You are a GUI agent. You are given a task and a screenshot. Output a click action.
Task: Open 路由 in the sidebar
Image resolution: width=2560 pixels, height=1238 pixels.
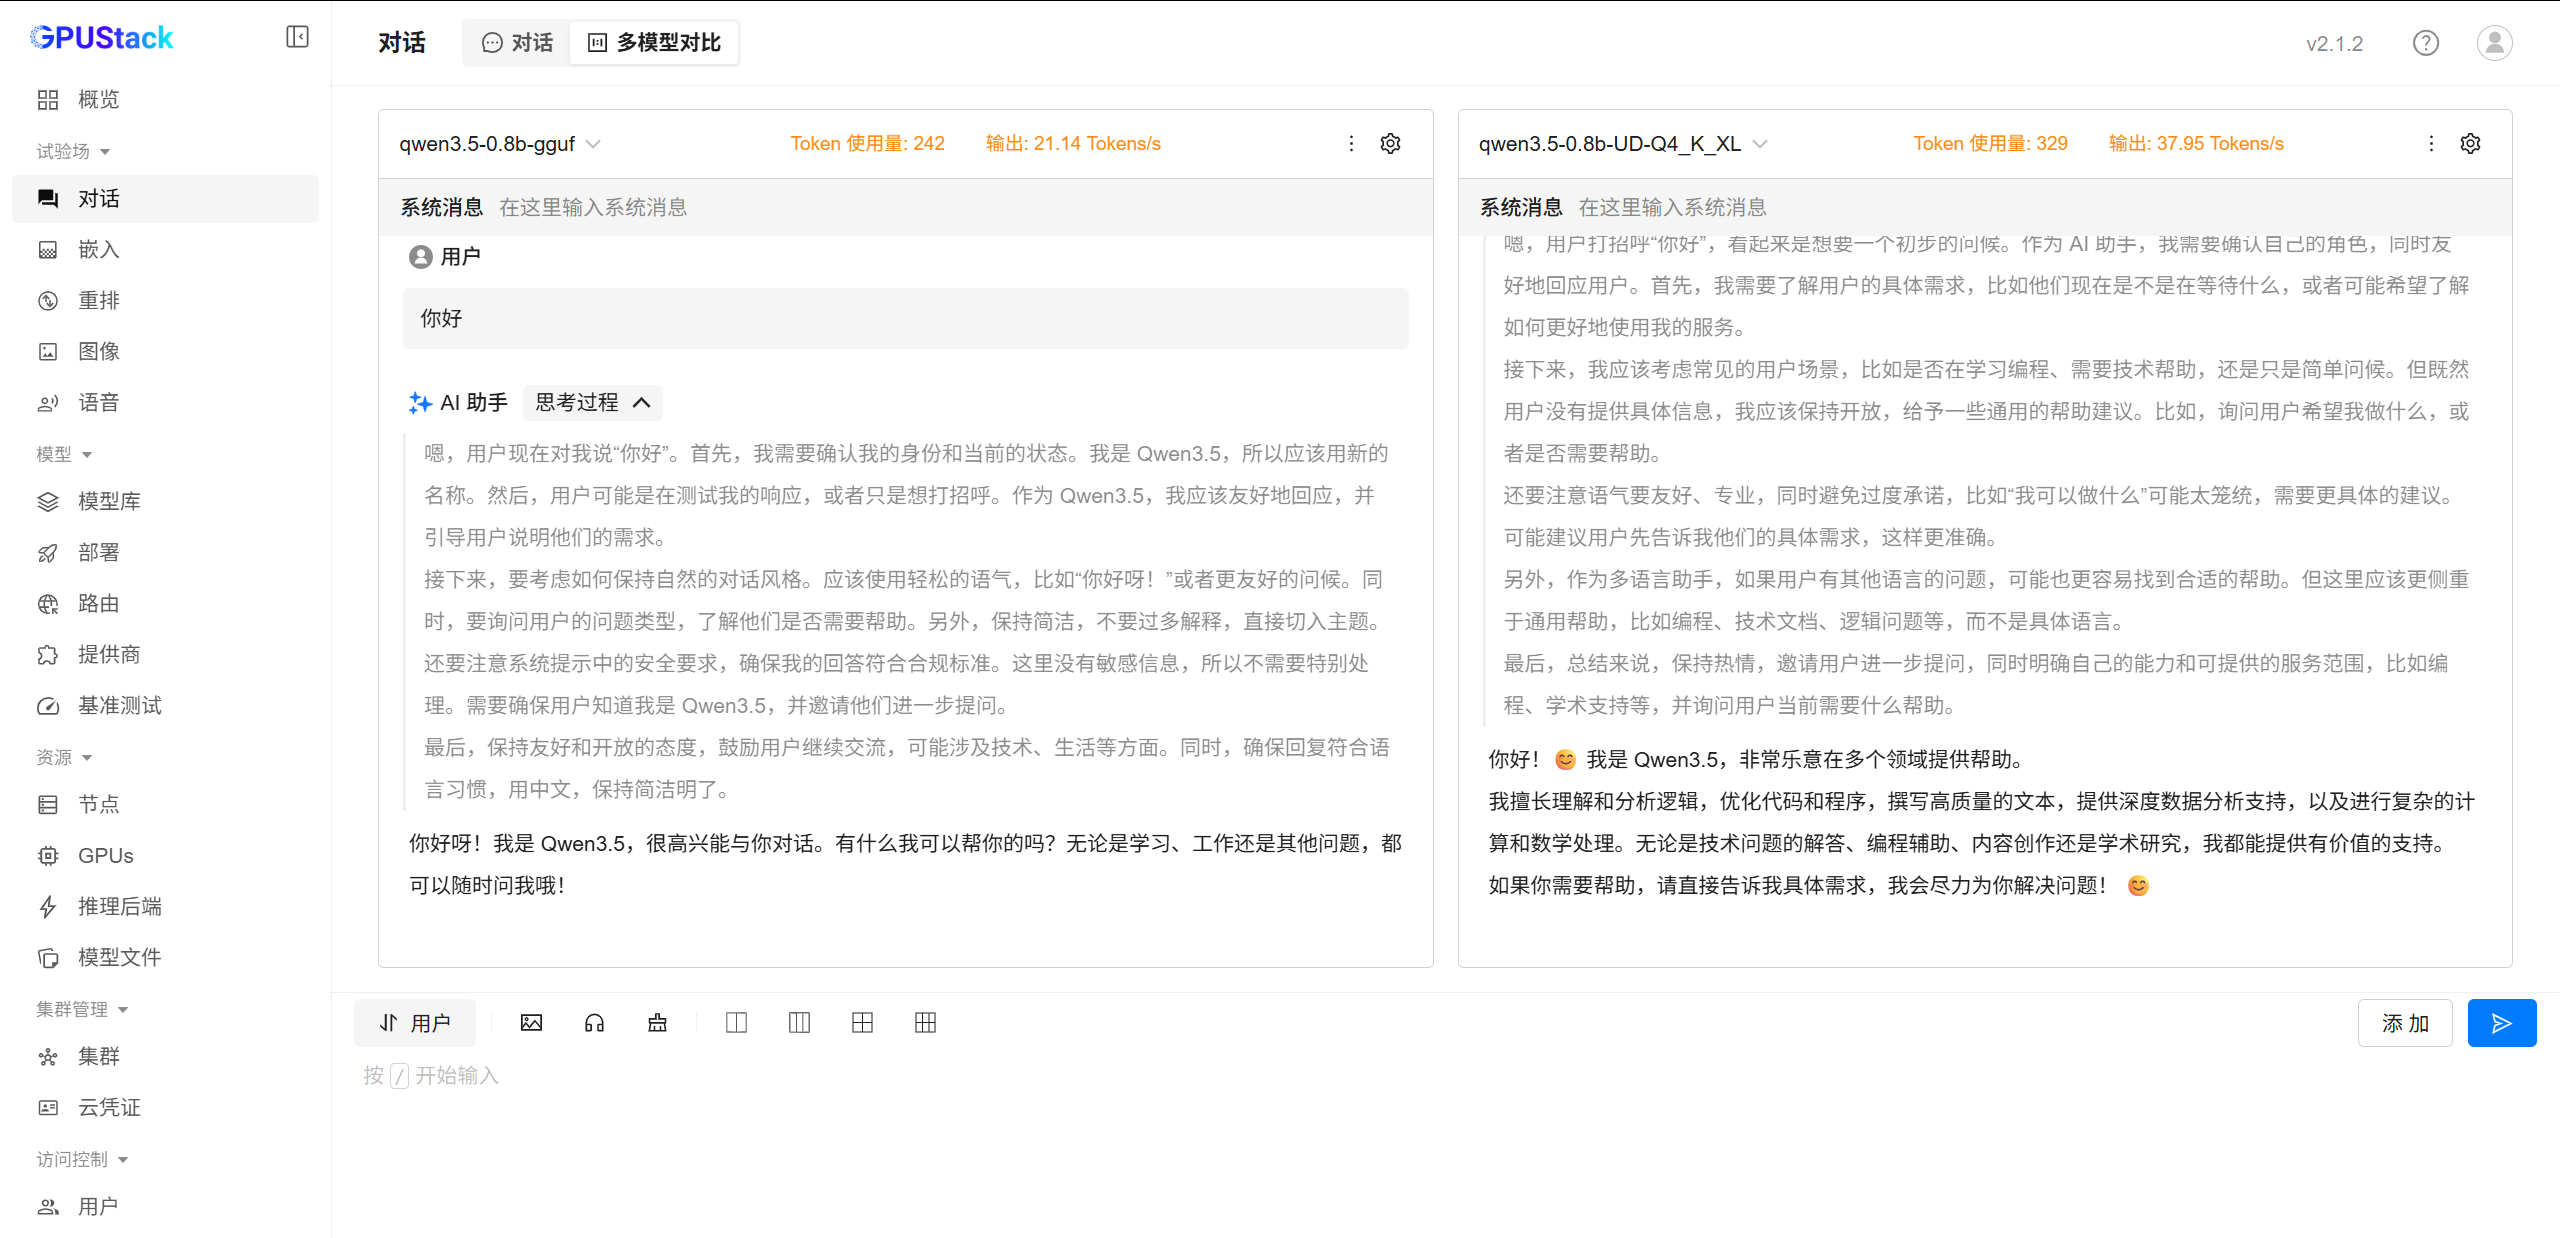tap(165, 603)
